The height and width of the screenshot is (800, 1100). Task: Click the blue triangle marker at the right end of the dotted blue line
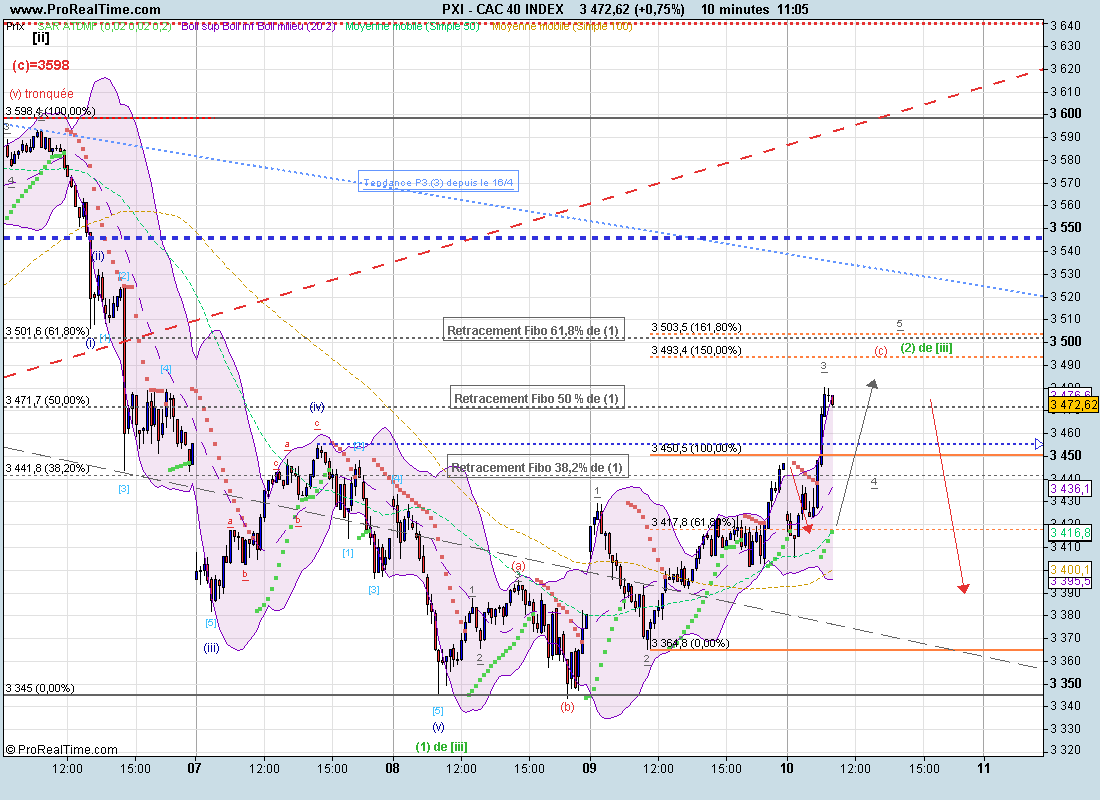1039,444
